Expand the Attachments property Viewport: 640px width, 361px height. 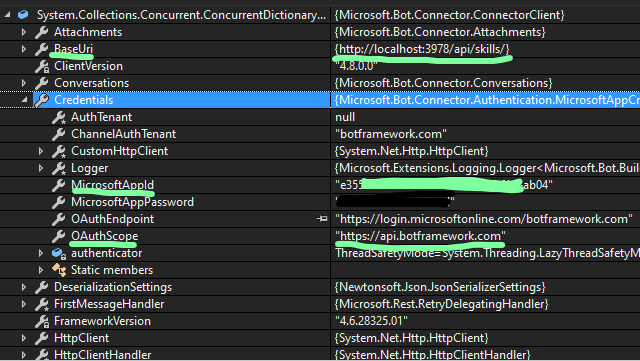pyautogui.click(x=24, y=32)
